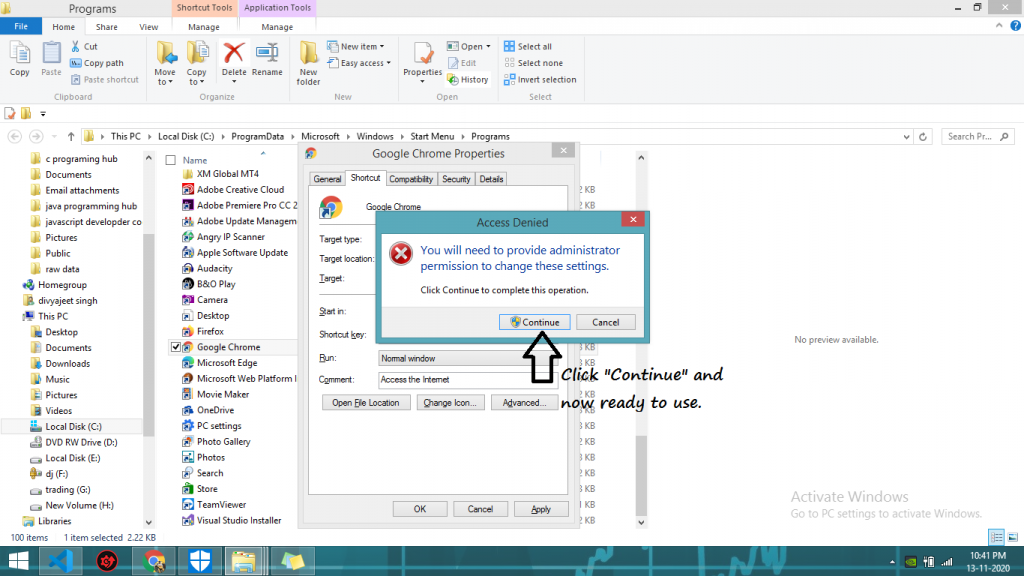
Task: Click Copy path in the ribbon
Action: pos(97,63)
